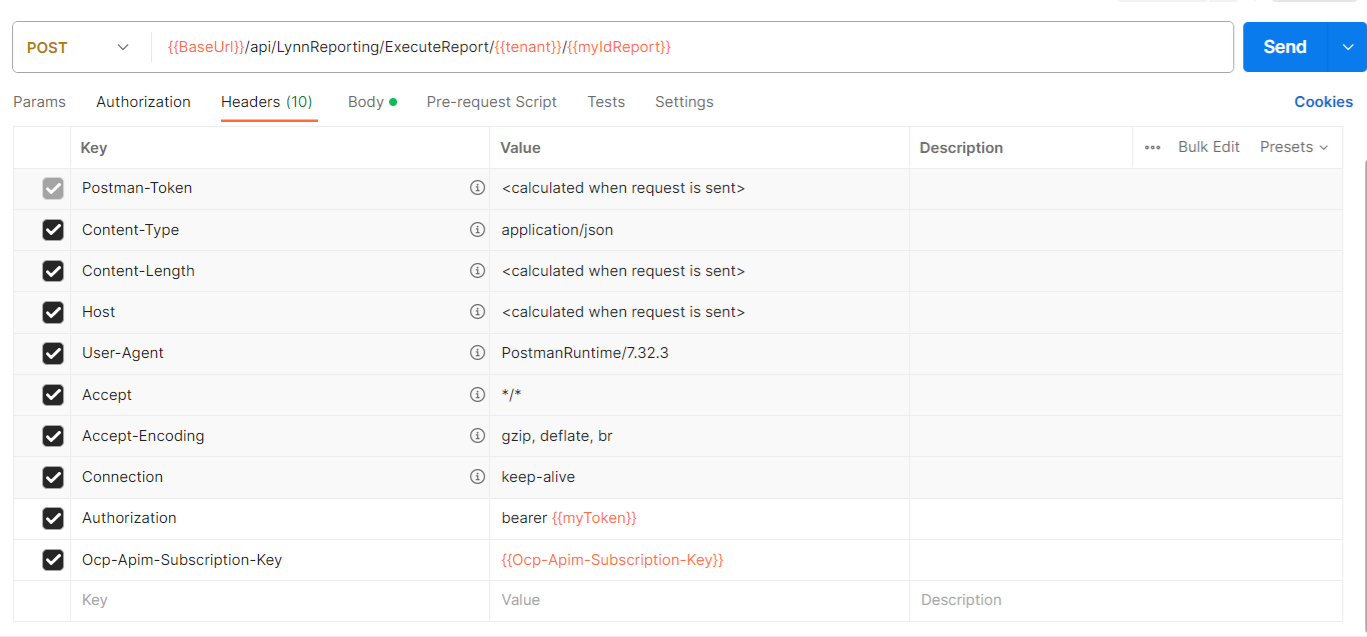Viewport: 1367px width, 637px height.
Task: Expand the Send button arrow options
Action: pos(1346,47)
